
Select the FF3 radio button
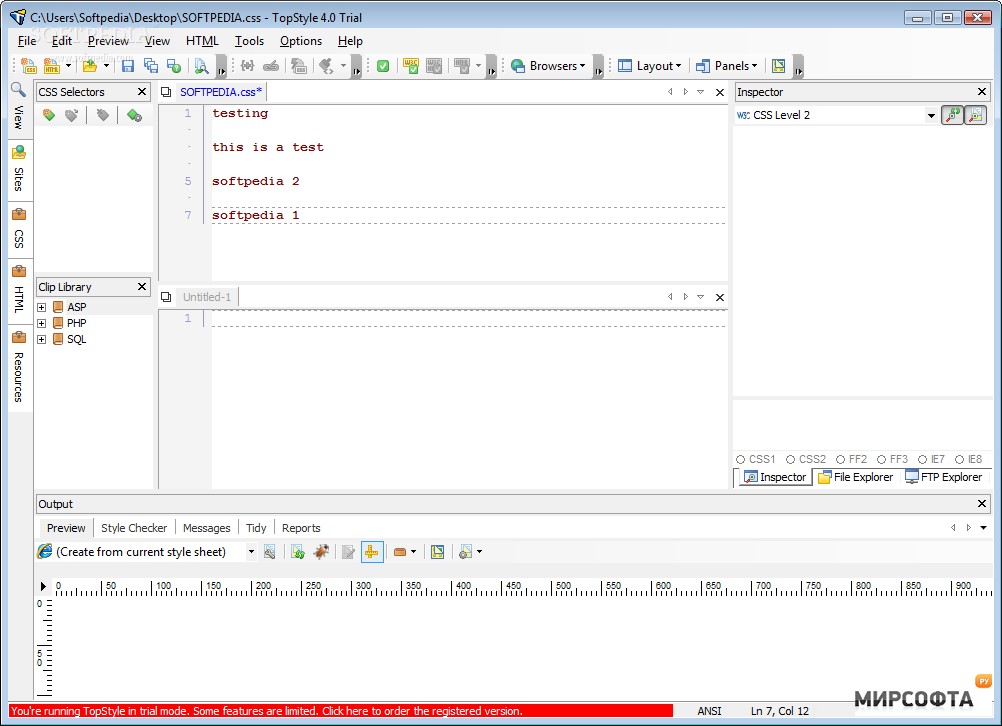pyautogui.click(x=881, y=460)
